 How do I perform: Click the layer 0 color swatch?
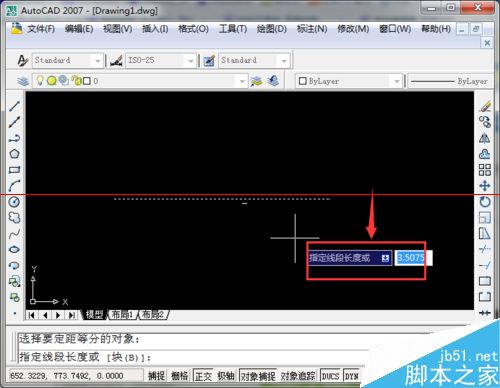point(86,81)
